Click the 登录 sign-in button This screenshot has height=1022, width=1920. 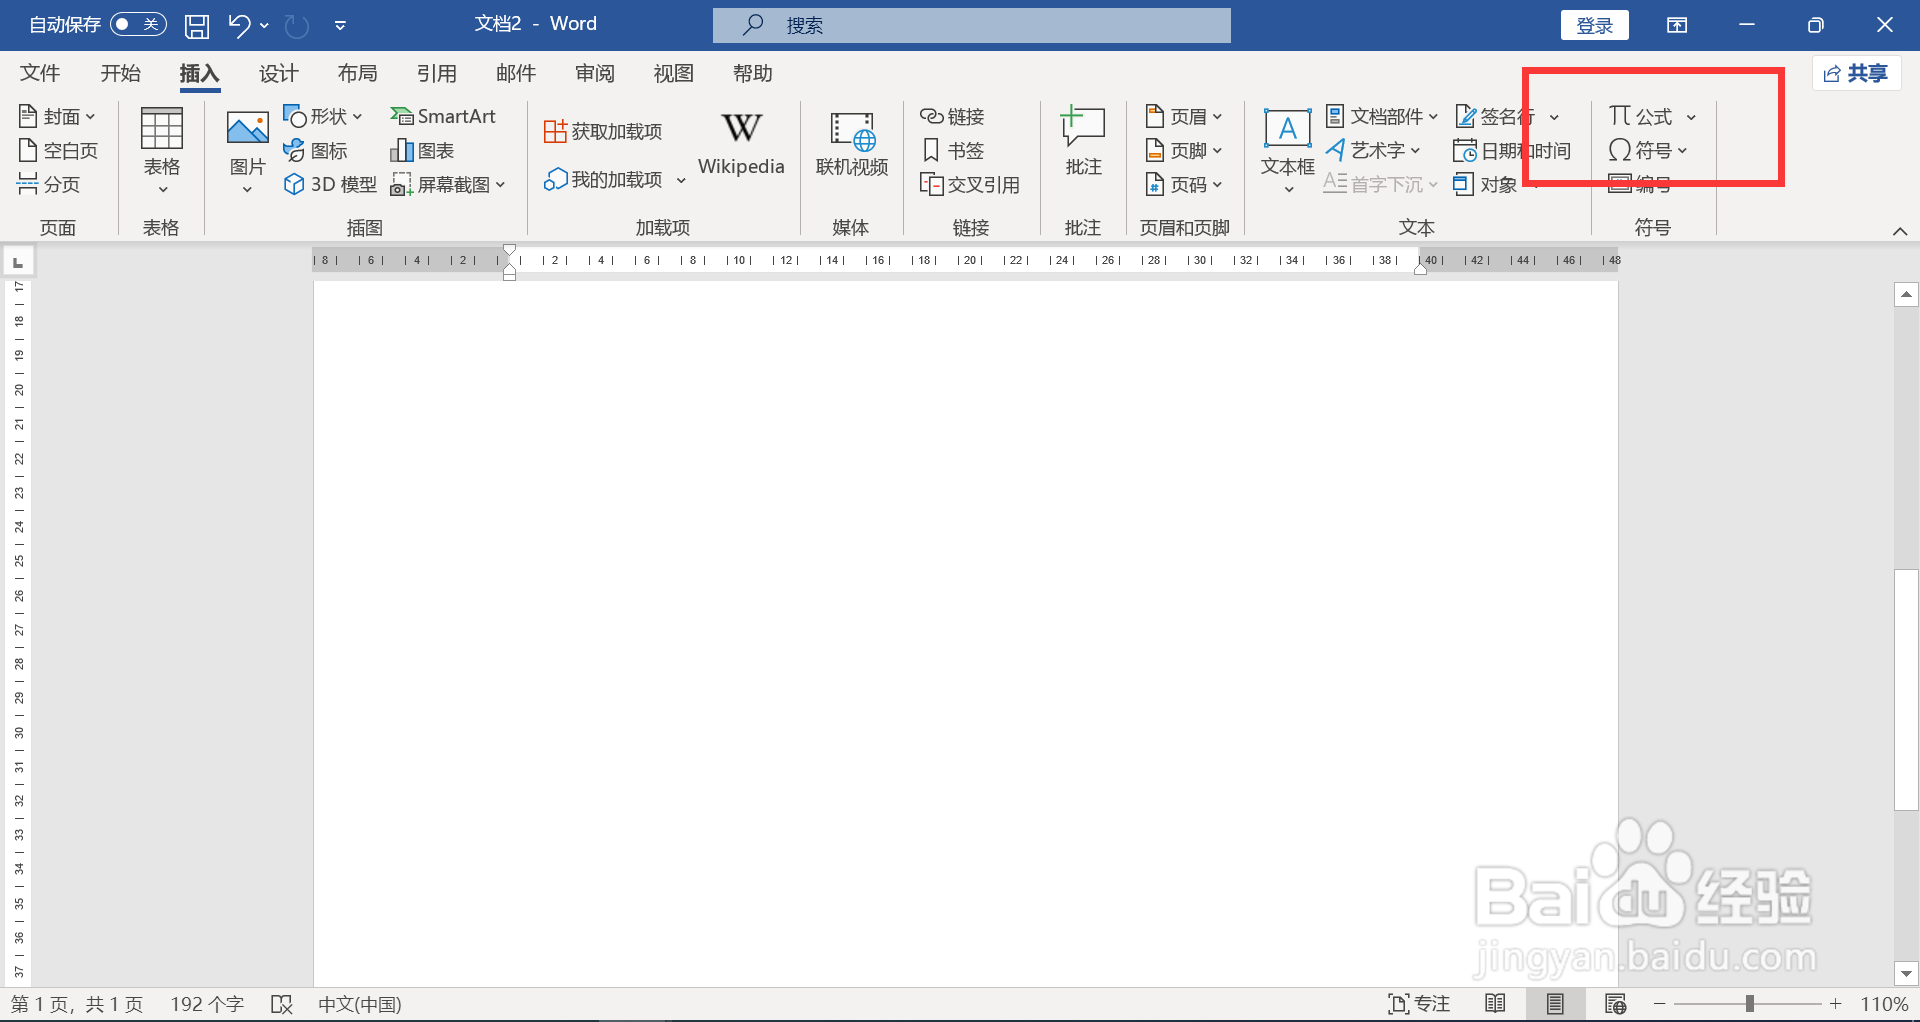tap(1594, 25)
